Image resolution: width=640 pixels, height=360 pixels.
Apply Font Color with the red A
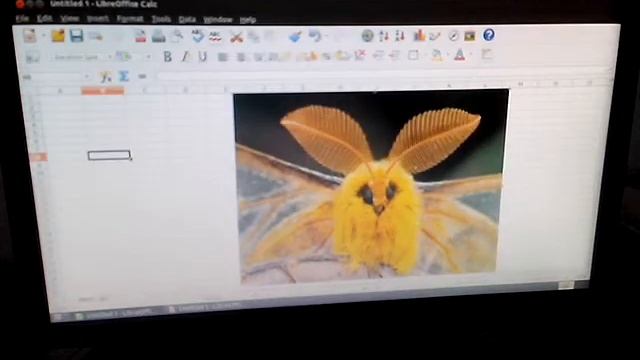click(460, 55)
